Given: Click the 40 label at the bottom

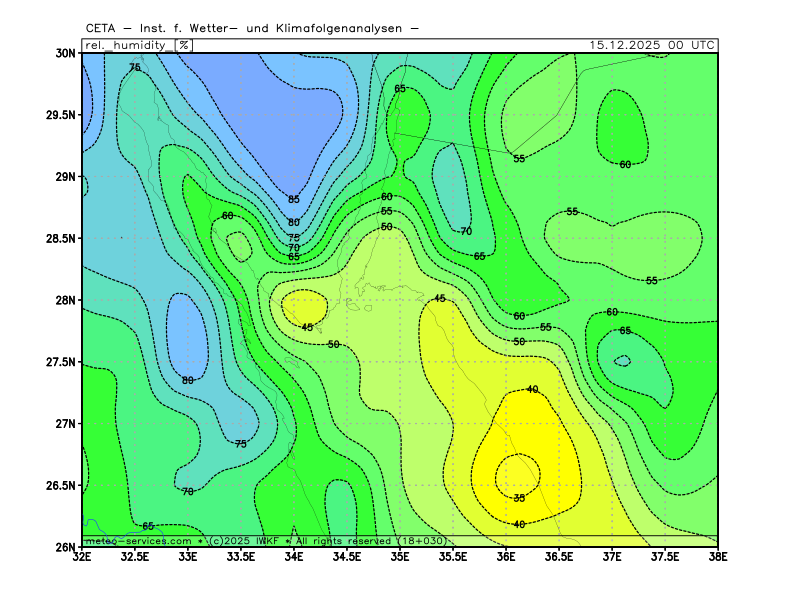Looking at the screenshot, I should click(519, 525).
